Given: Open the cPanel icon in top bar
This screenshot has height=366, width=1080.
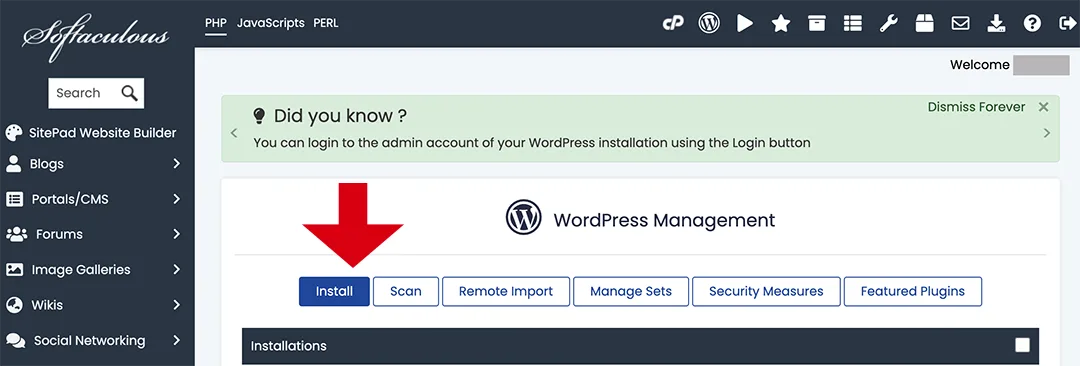Looking at the screenshot, I should tap(672, 23).
